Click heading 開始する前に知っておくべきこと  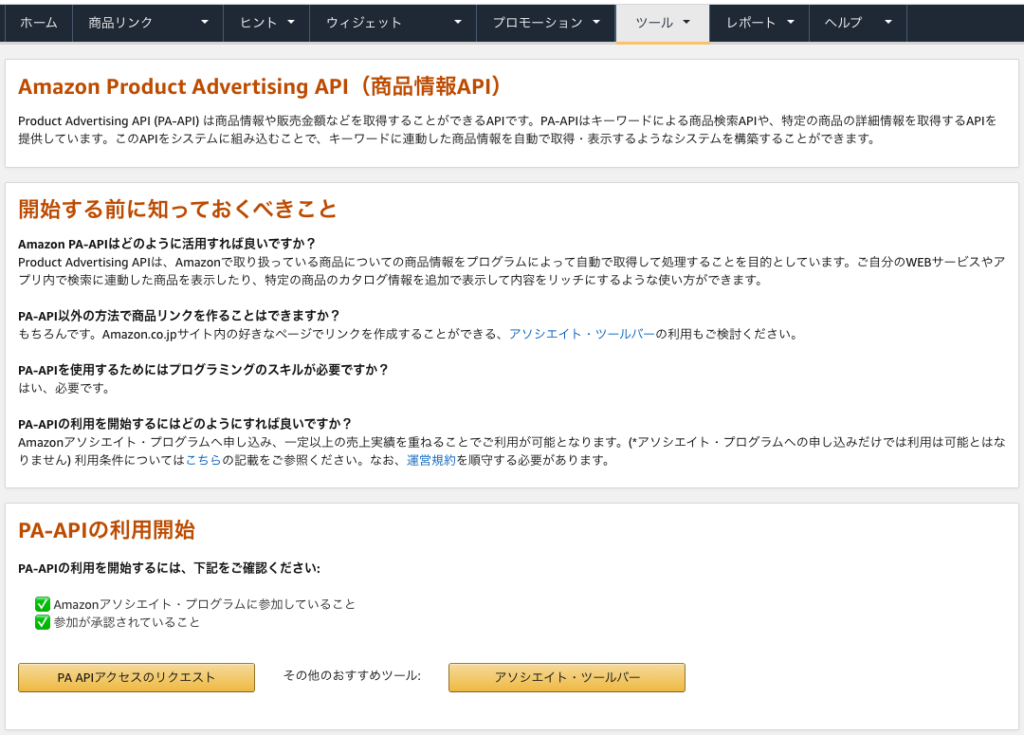(178, 209)
